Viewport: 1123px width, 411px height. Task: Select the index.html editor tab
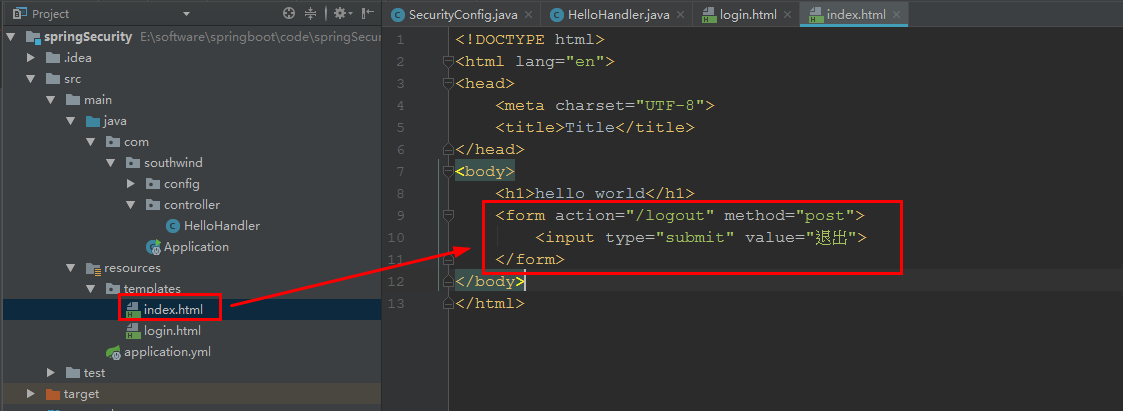[x=853, y=14]
